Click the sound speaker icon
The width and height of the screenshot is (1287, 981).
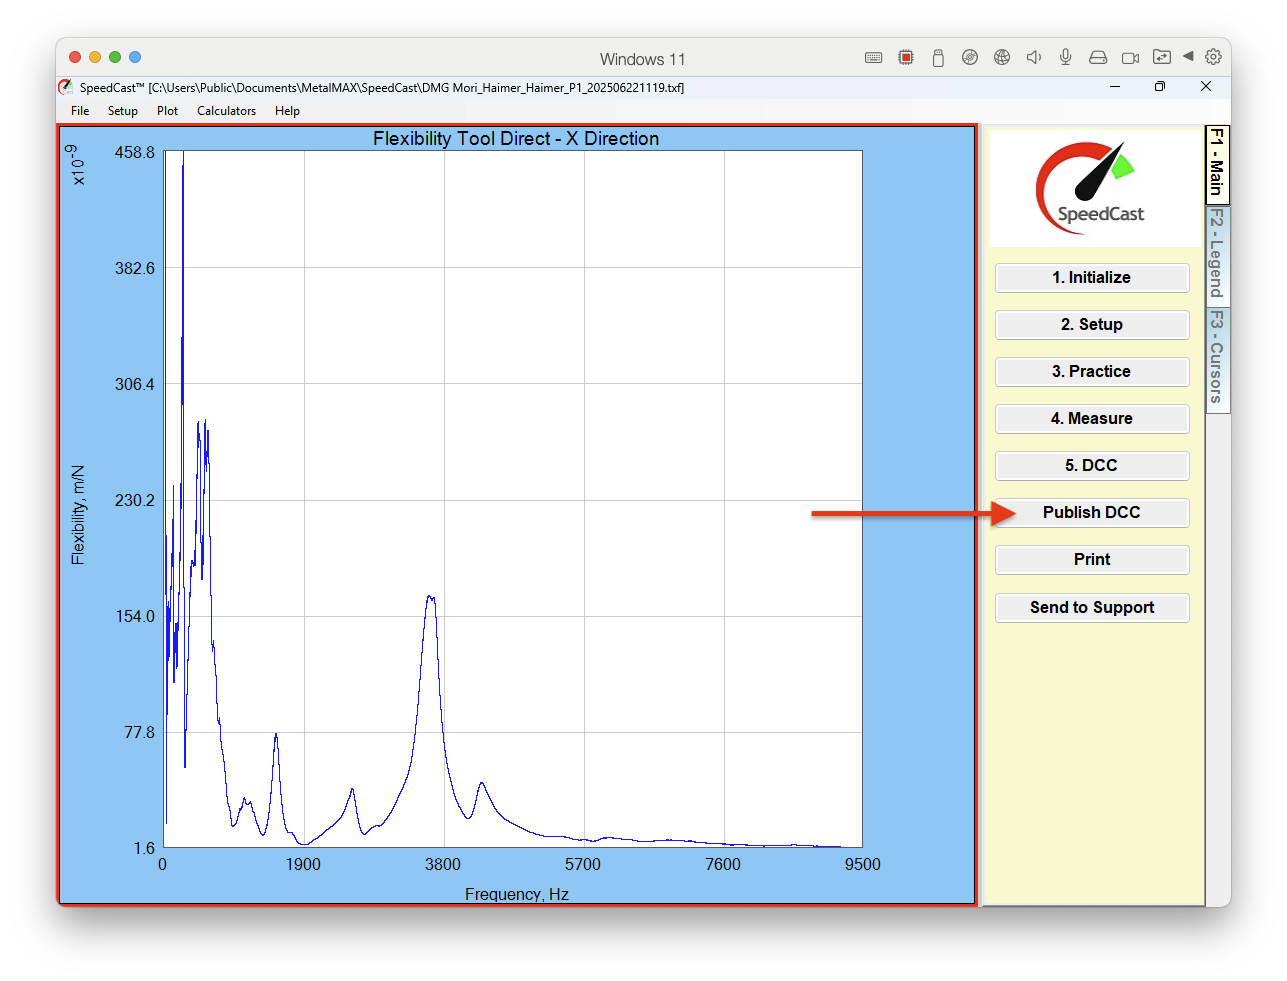pyautogui.click(x=1034, y=58)
